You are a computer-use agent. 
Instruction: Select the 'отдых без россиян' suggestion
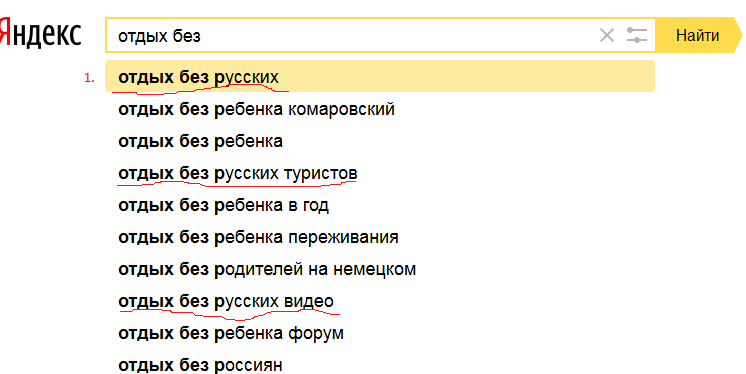(x=380, y=364)
